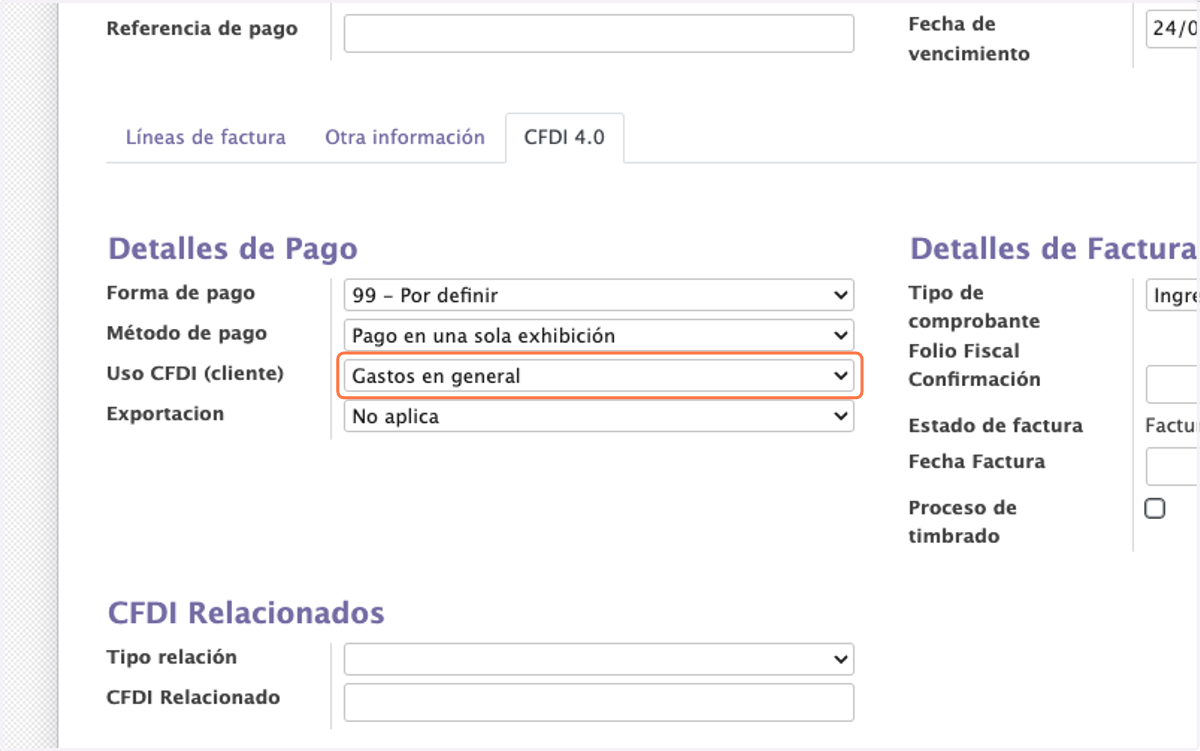Click the Forma de pago label
1200x751 pixels.
[181, 293]
